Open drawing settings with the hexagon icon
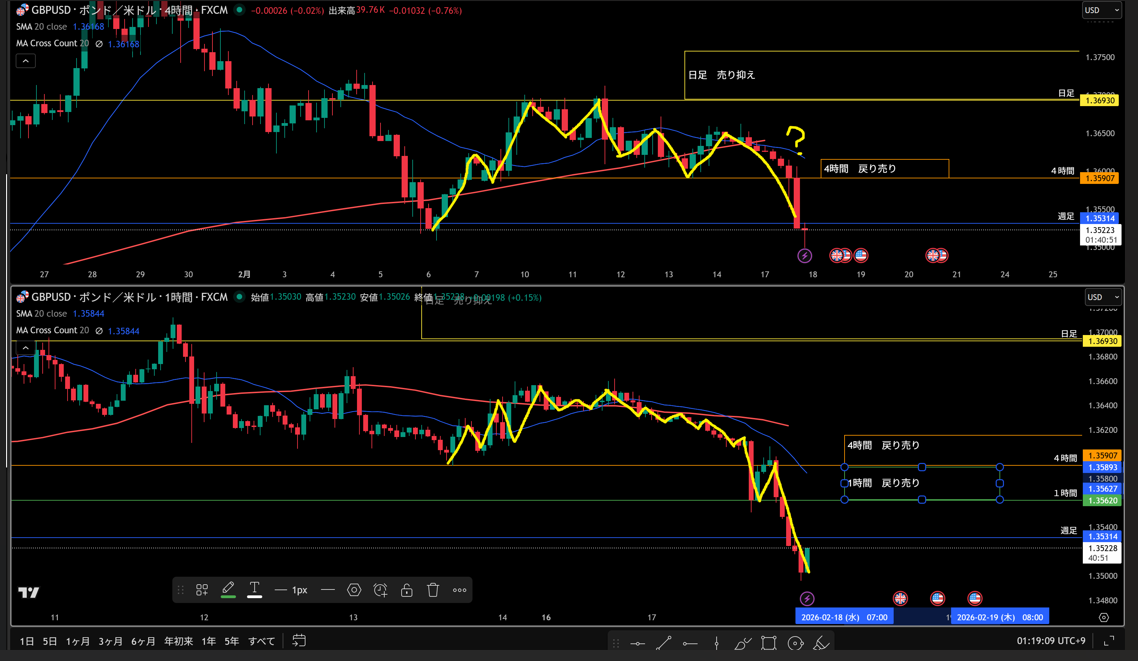This screenshot has height=661, width=1138. 354,590
